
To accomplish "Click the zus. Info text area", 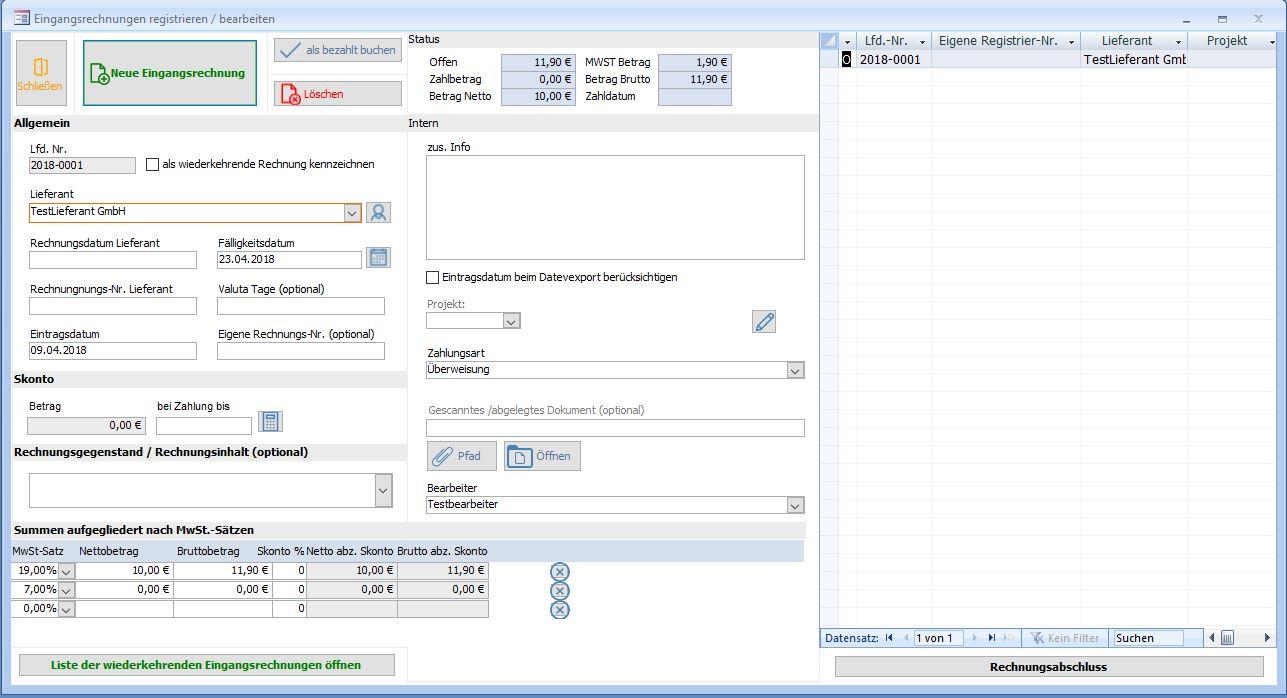I will 615,208.
